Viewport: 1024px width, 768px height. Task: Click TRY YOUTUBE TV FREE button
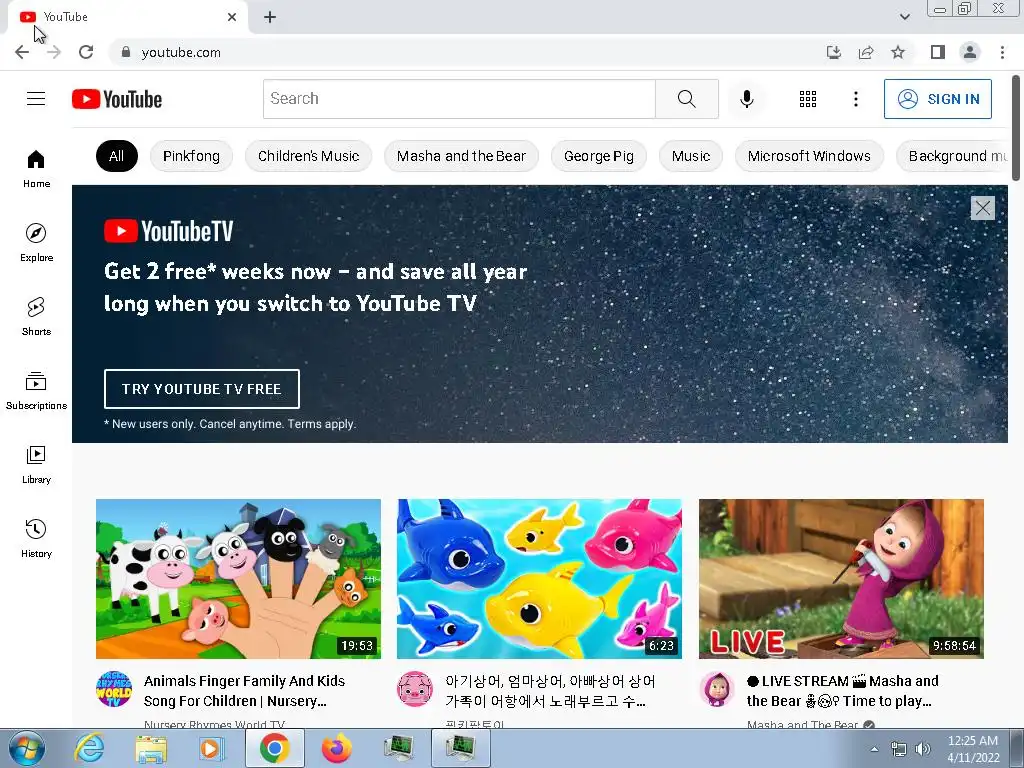(202, 389)
